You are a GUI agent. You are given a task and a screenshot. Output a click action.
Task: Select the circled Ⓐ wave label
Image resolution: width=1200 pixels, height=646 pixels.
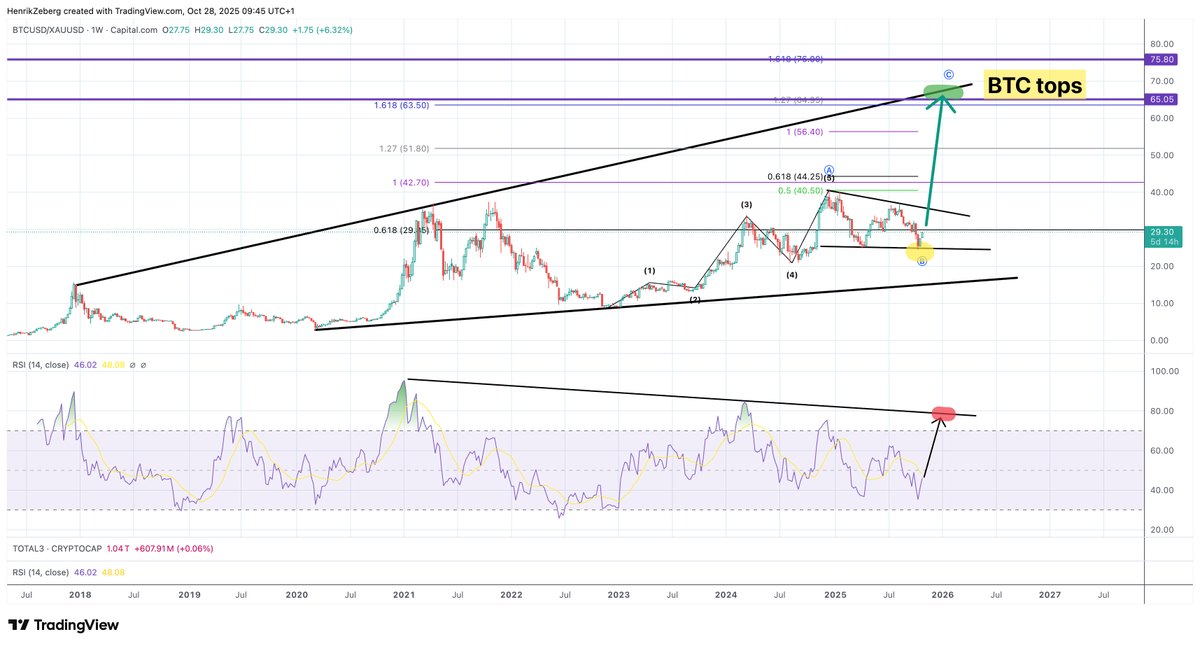tap(828, 169)
